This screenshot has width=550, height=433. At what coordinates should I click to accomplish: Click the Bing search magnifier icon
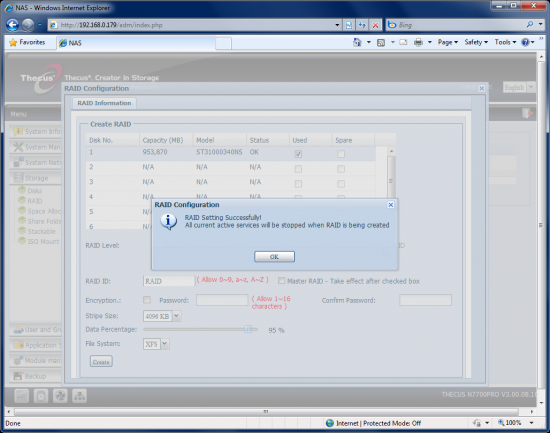pos(530,25)
